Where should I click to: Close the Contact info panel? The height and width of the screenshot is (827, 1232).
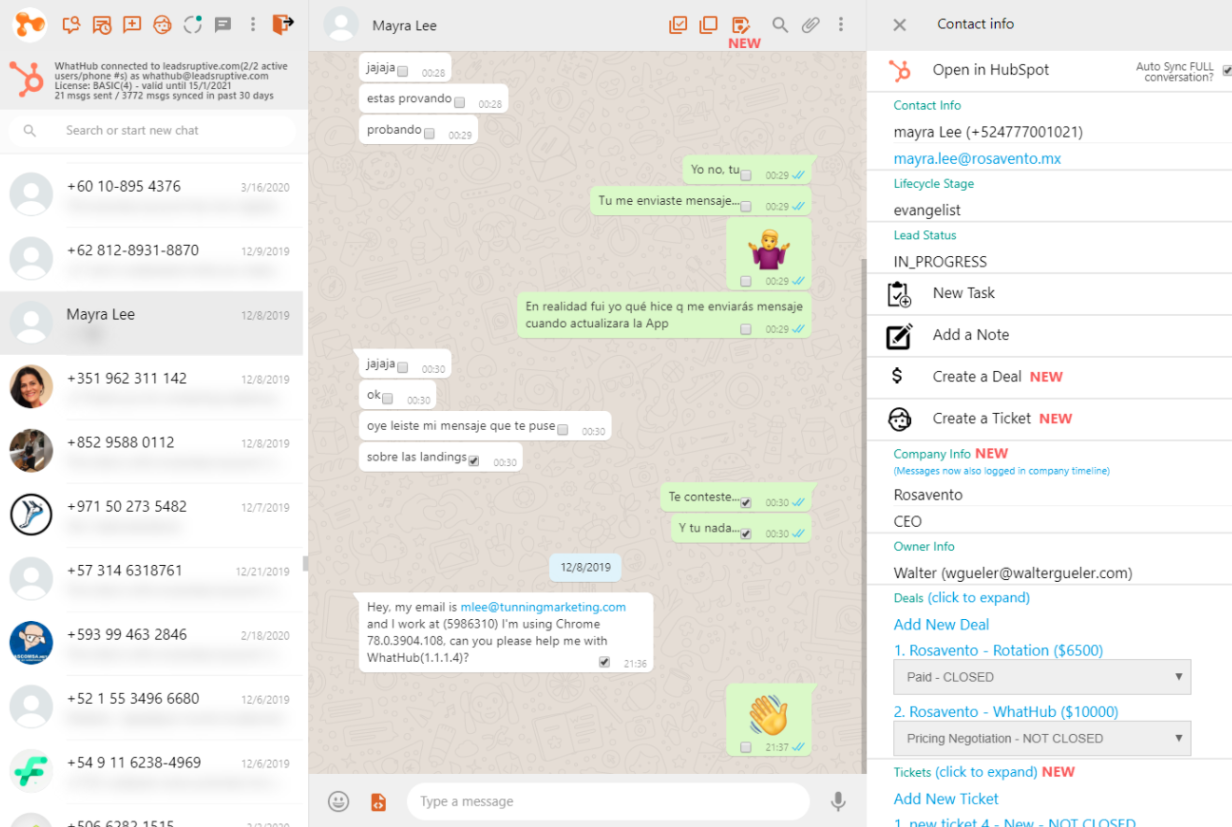pos(899,25)
